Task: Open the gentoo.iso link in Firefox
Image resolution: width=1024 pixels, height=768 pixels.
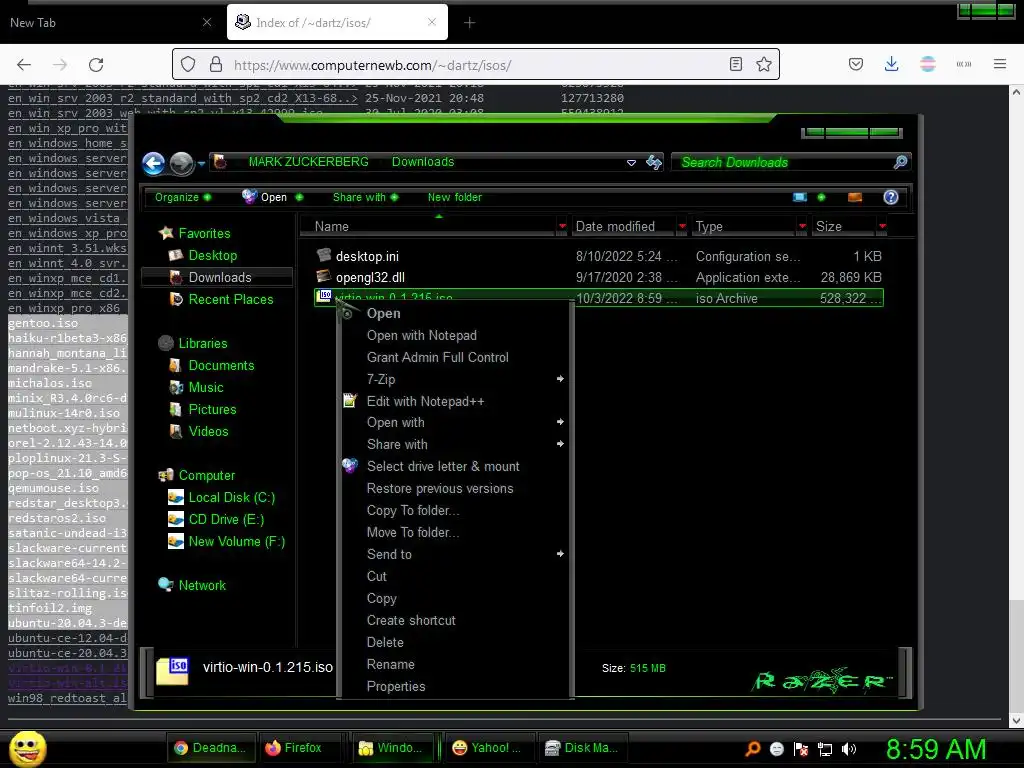Action: (43, 323)
